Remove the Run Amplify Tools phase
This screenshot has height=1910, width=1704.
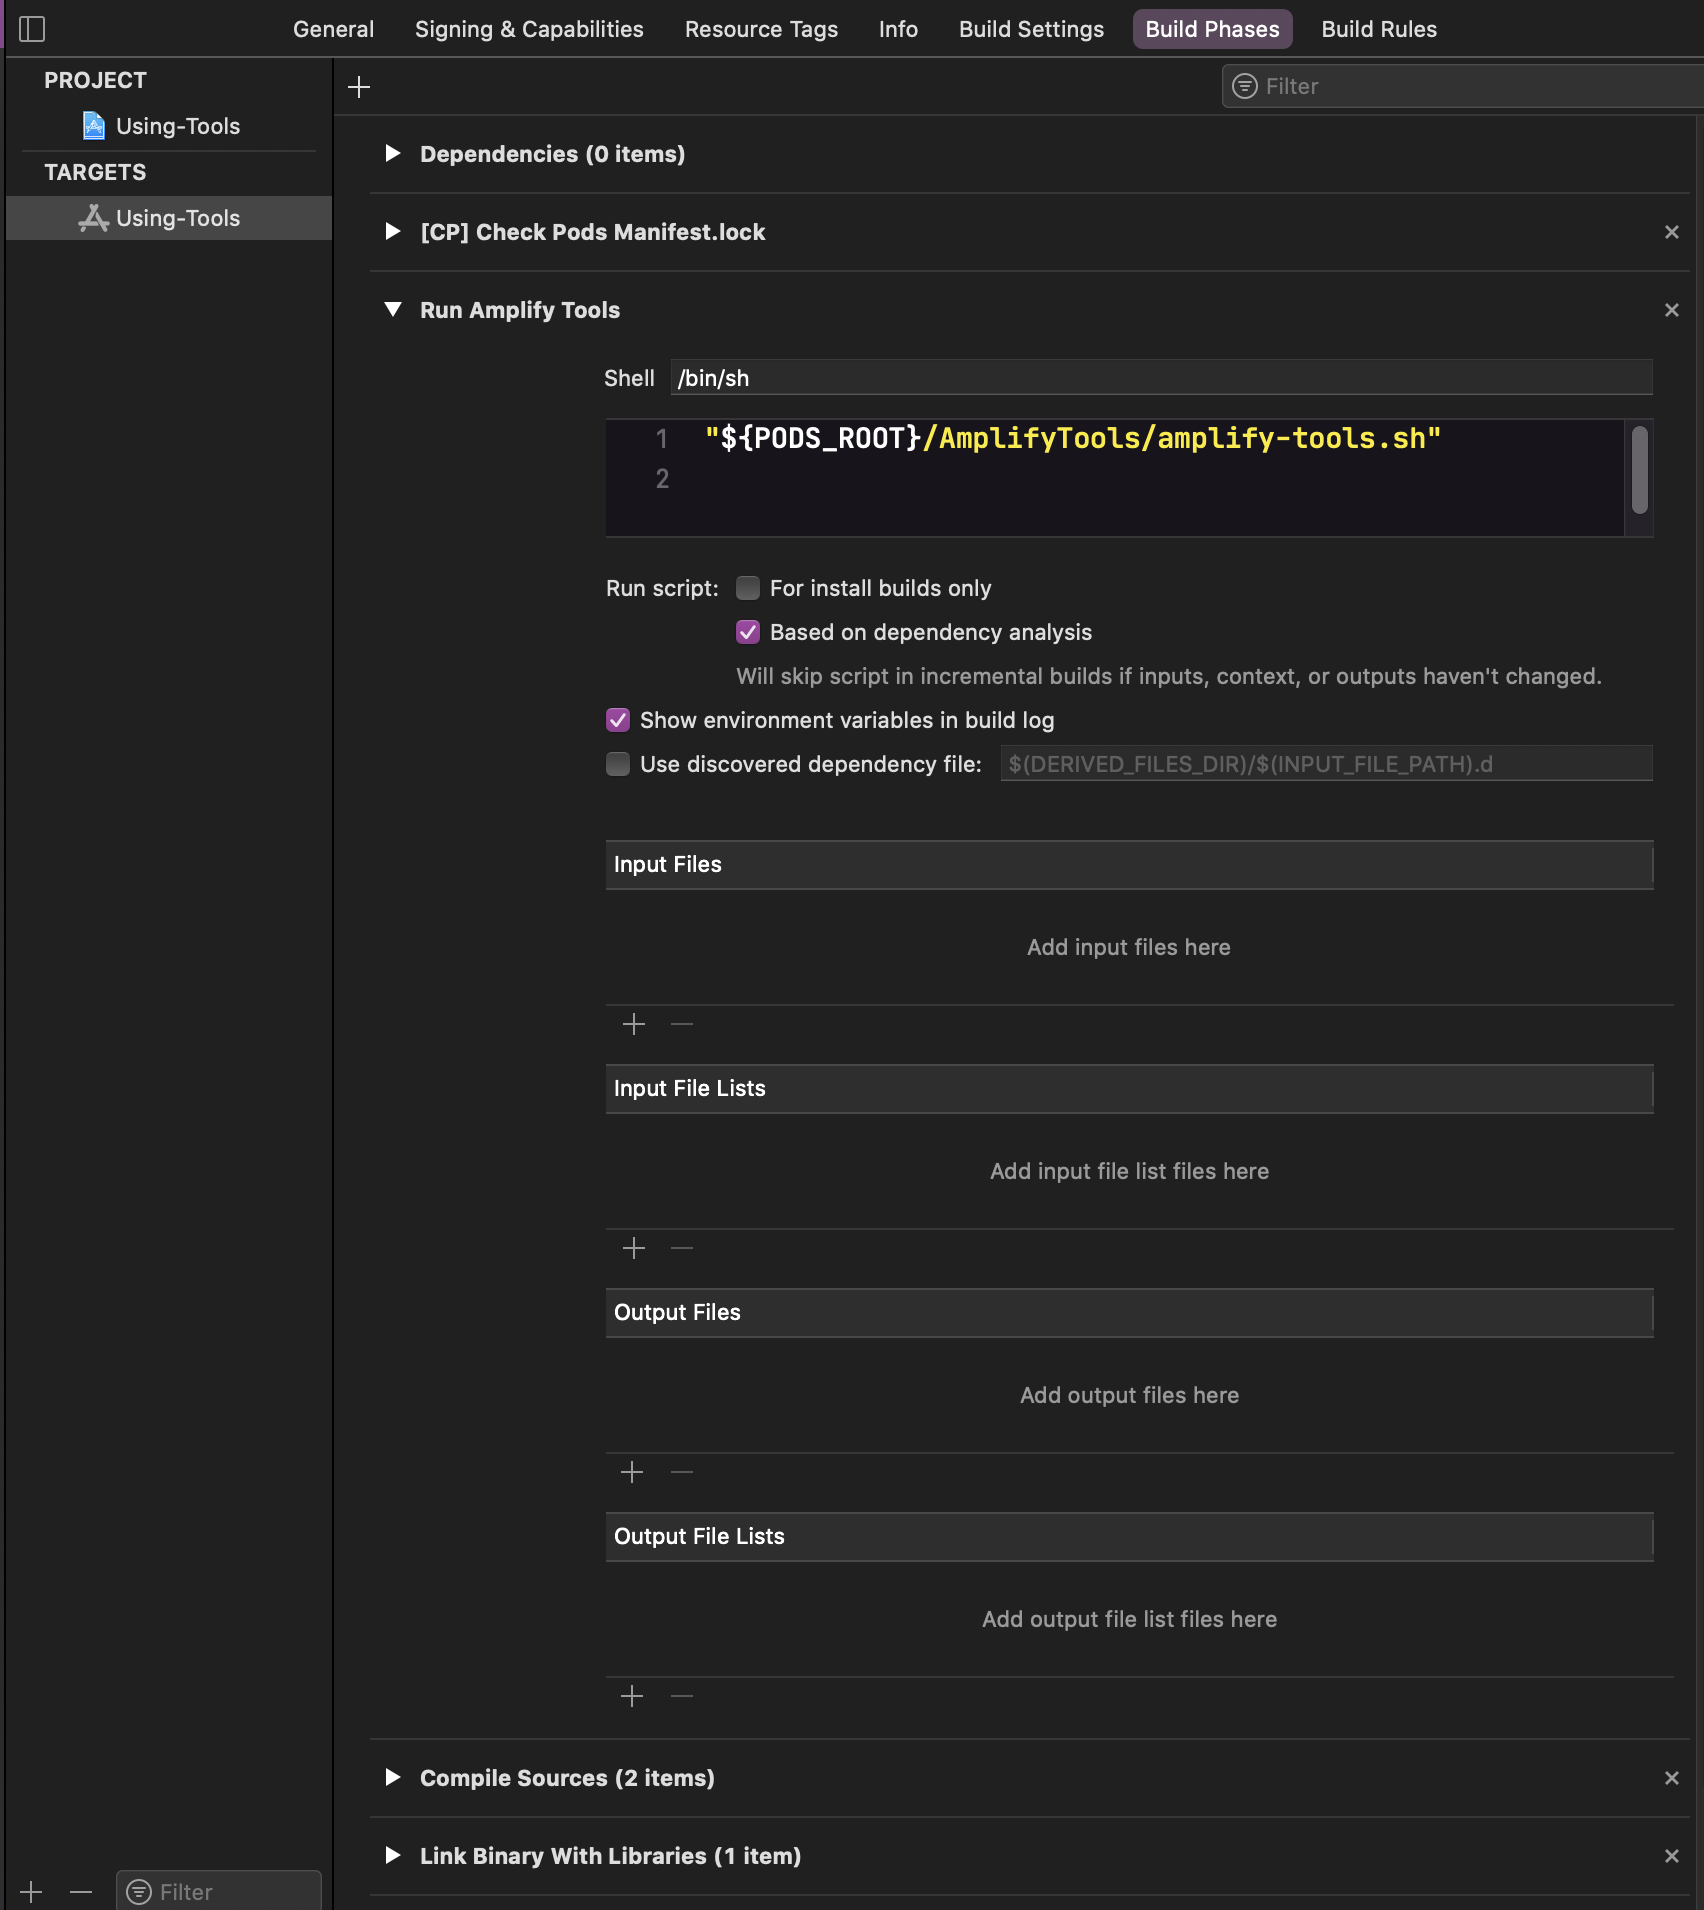1671,310
